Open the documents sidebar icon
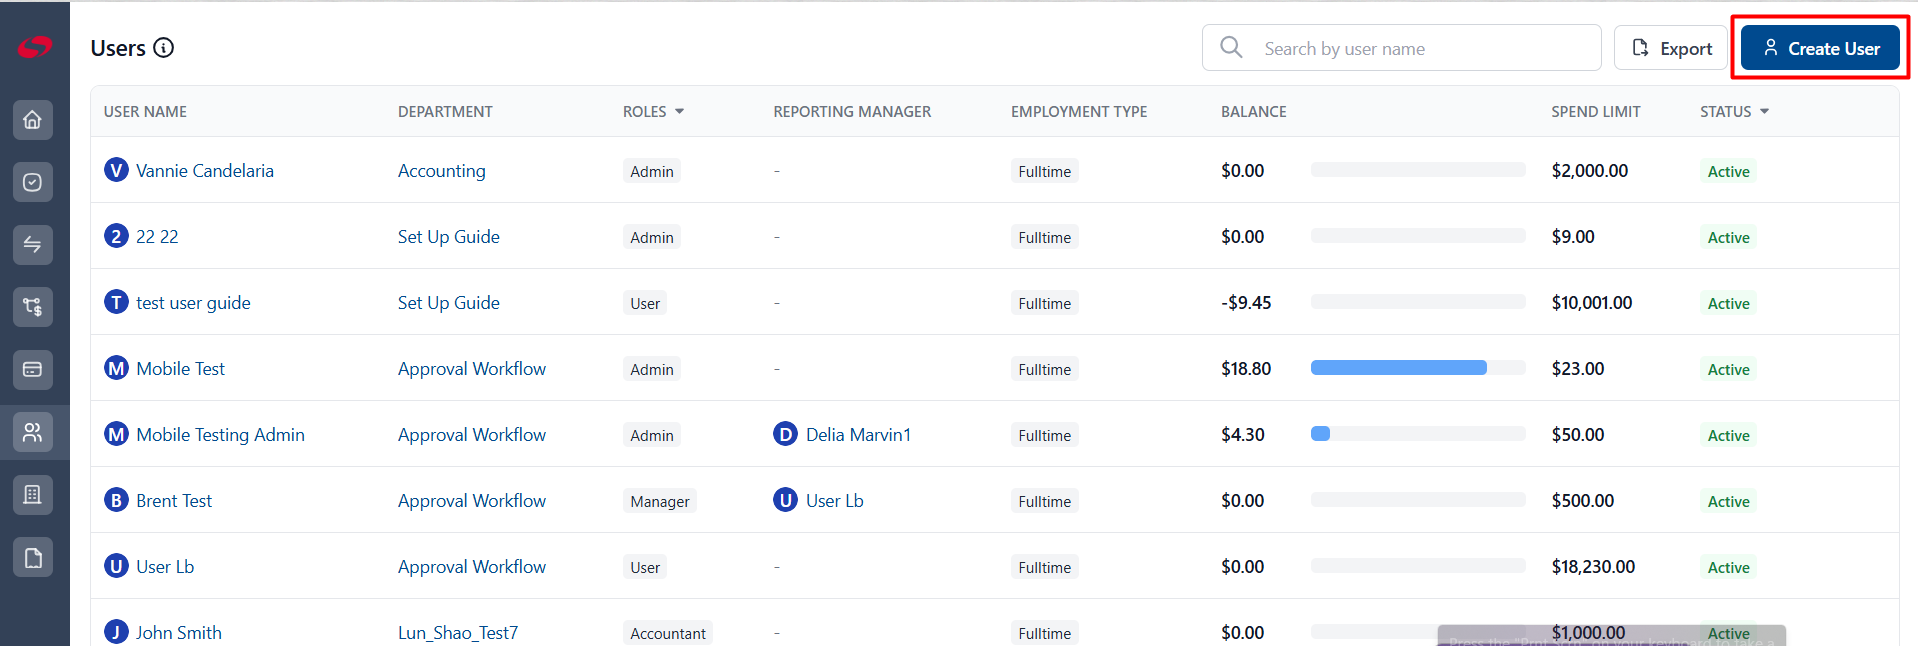Image resolution: width=1918 pixels, height=646 pixels. coord(33,557)
